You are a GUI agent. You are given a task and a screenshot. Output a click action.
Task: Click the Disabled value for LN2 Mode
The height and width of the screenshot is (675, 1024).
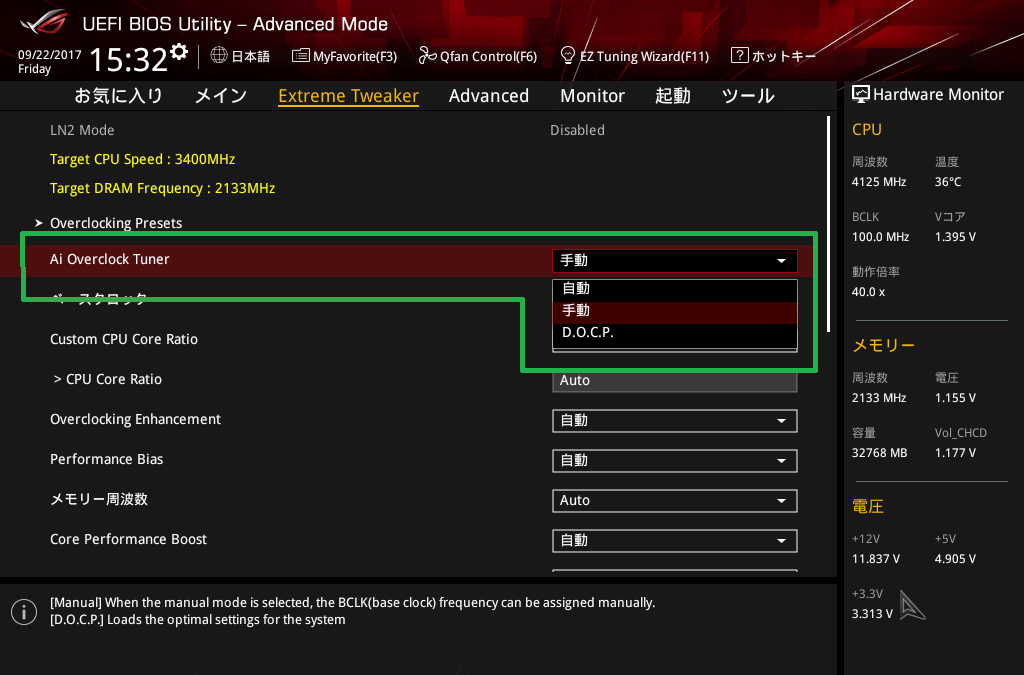coord(577,130)
